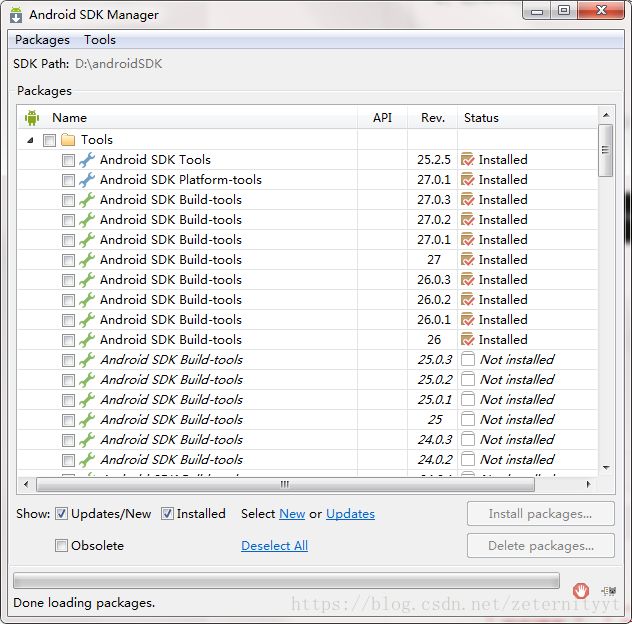Click 'Installed' status for rev 27.0.2

pos(503,220)
